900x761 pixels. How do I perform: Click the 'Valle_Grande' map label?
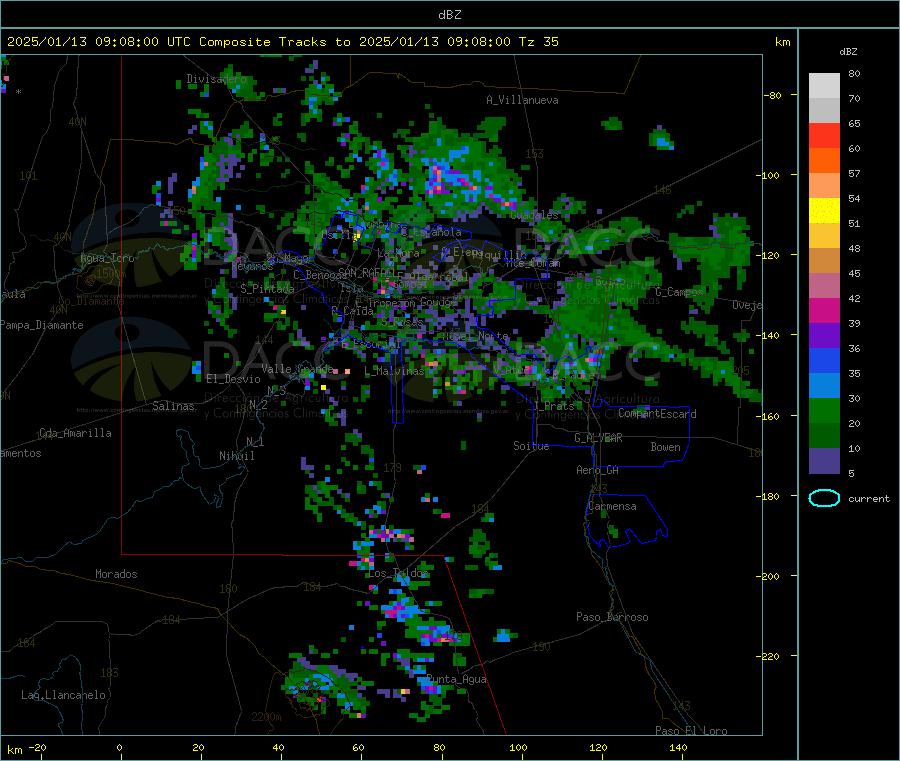pos(297,368)
